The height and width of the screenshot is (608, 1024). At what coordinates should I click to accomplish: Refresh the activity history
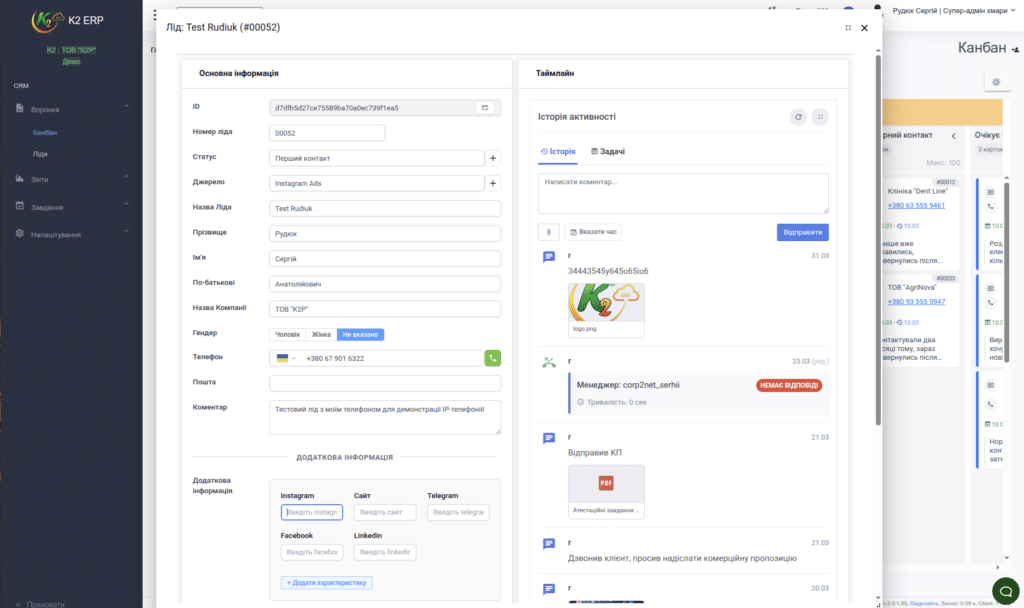pos(798,117)
